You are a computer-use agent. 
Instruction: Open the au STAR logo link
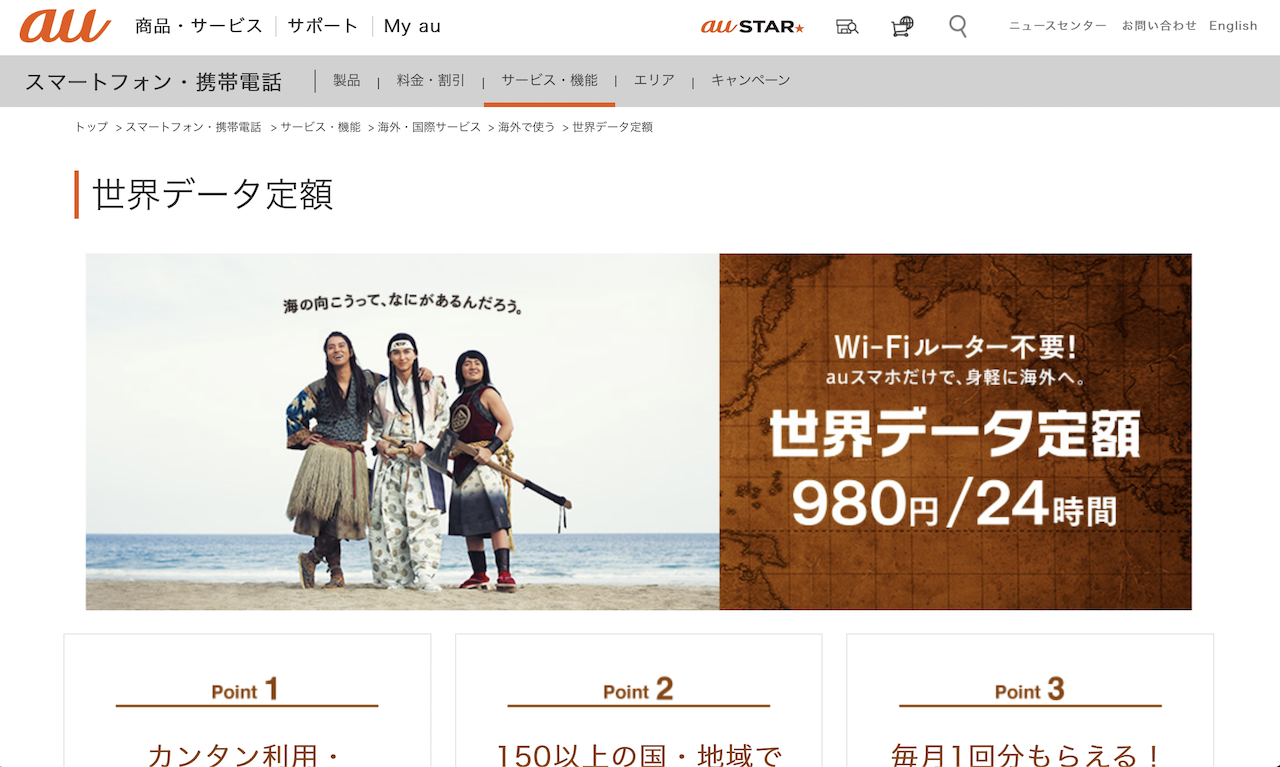pos(752,27)
